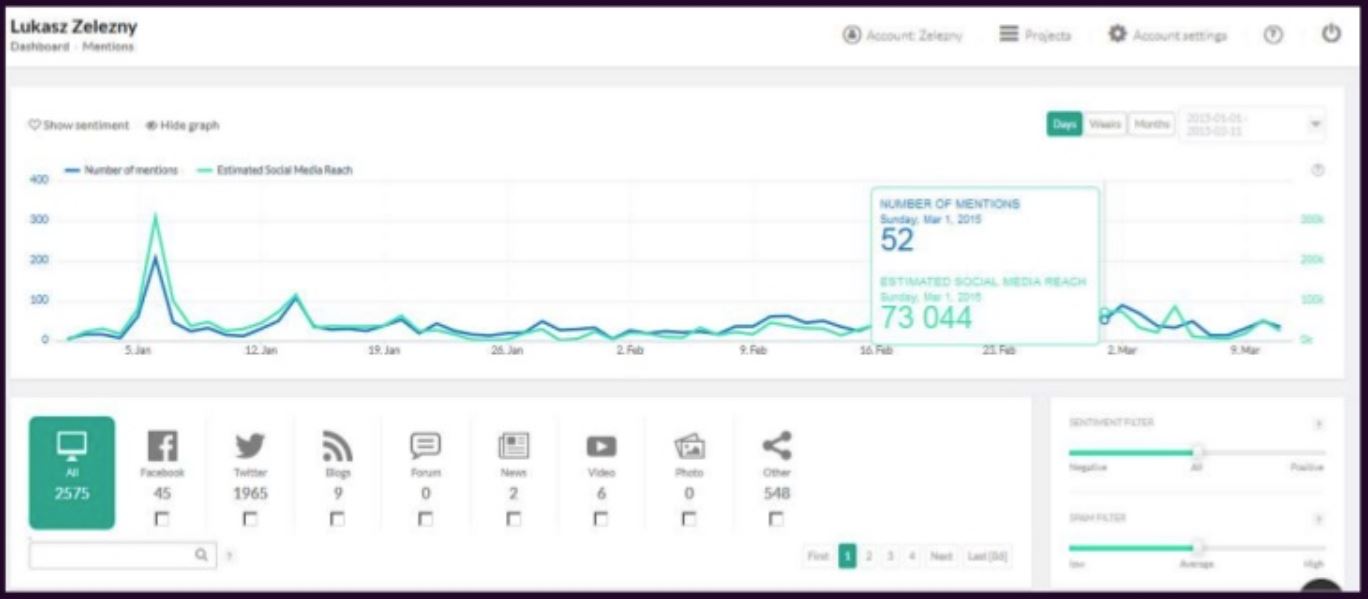Open the Projects menu
1368x599 pixels.
[x=1035, y=35]
